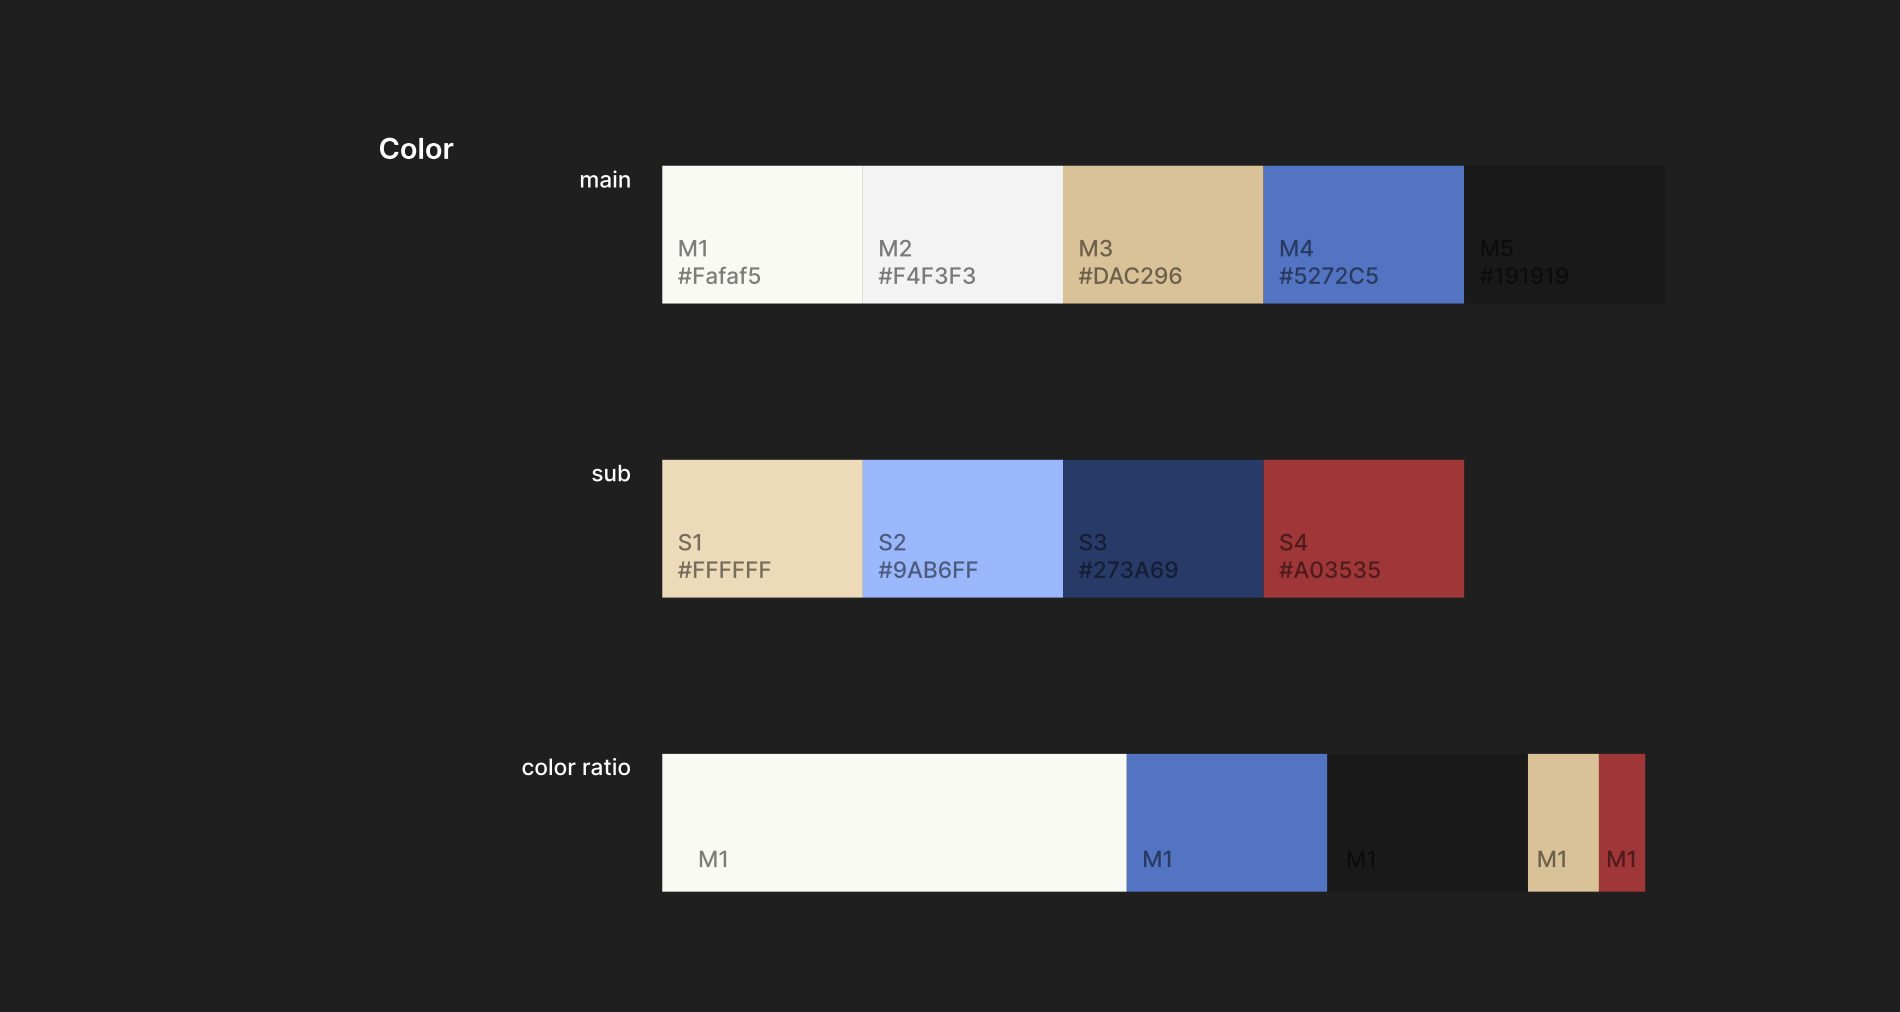Choose the M5 #191919 dark swatch
This screenshot has height=1012, width=1900.
pyautogui.click(x=1564, y=234)
